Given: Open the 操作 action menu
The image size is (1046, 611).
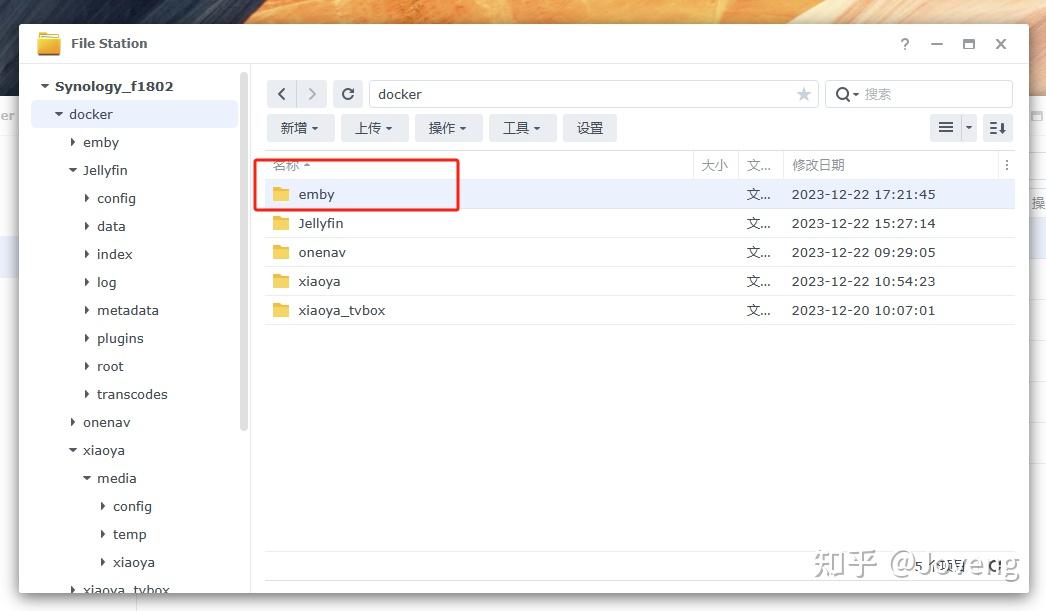Looking at the screenshot, I should click(448, 127).
